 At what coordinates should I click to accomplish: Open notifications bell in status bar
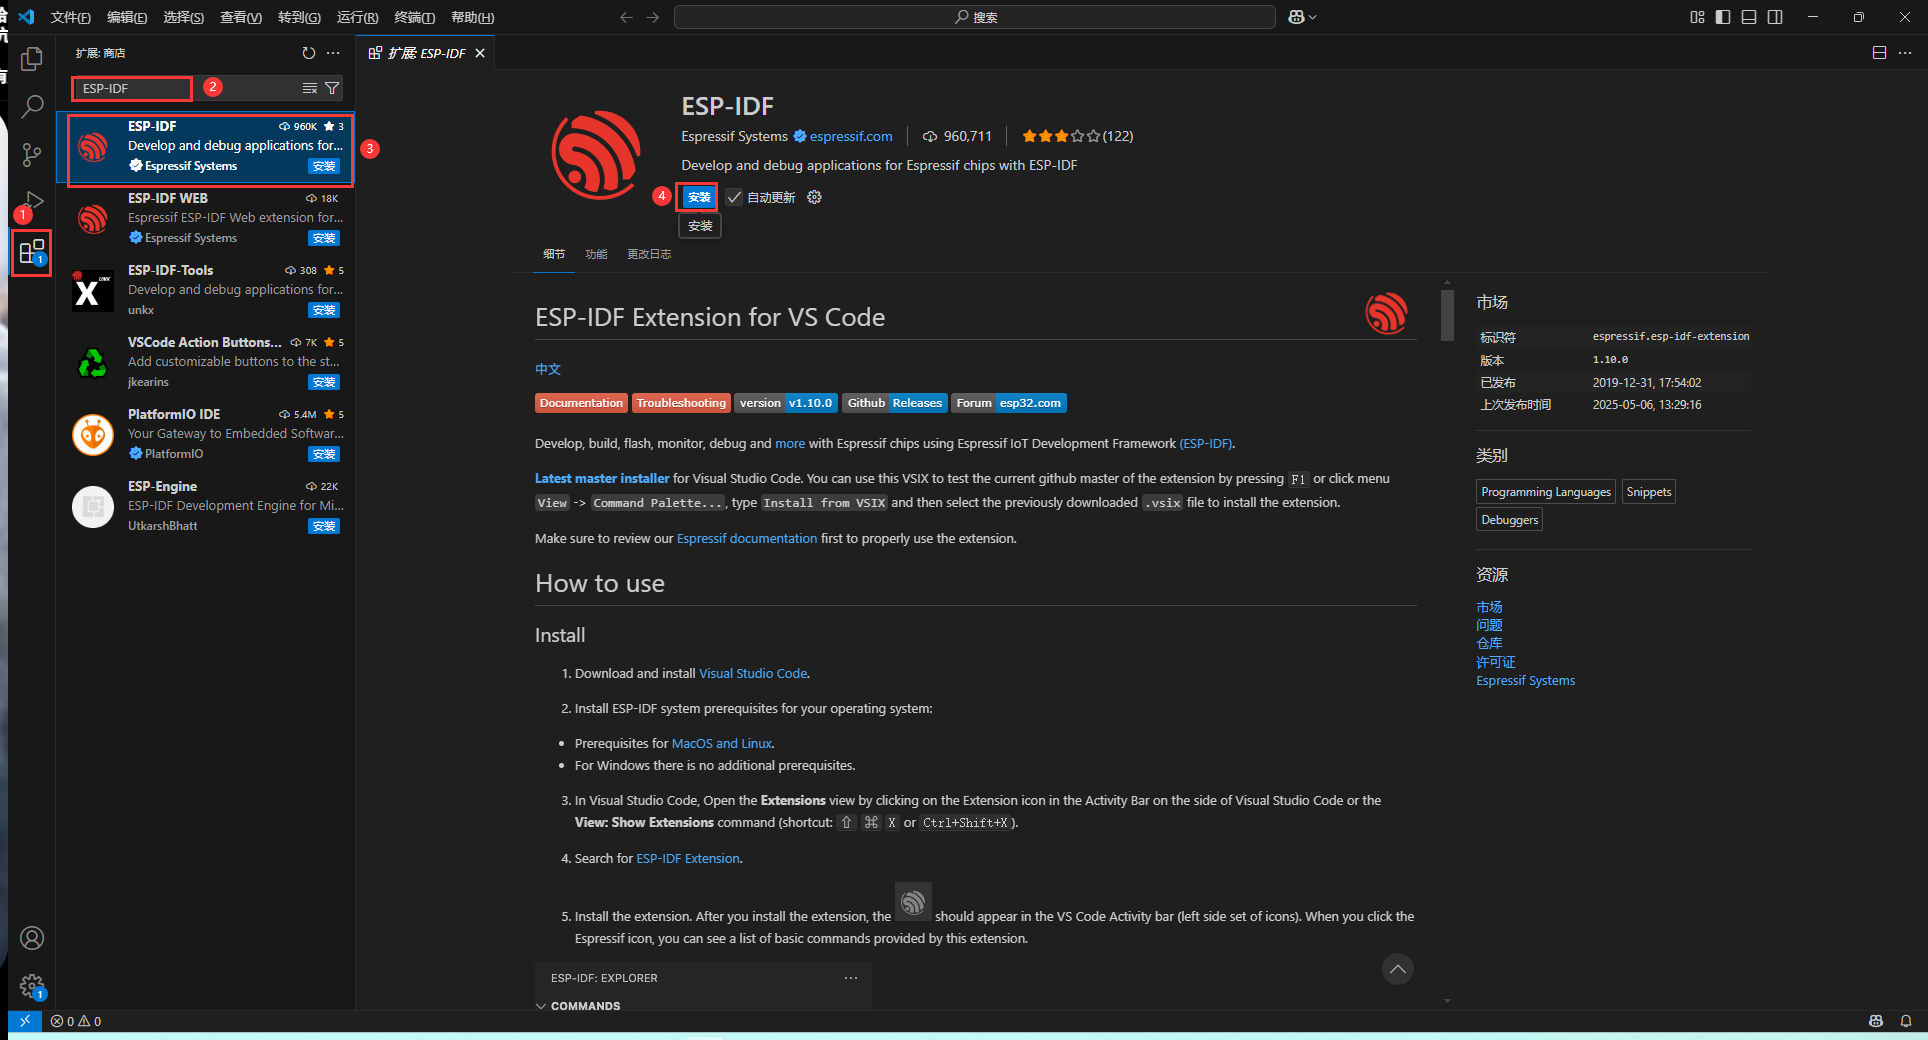point(1906,1021)
